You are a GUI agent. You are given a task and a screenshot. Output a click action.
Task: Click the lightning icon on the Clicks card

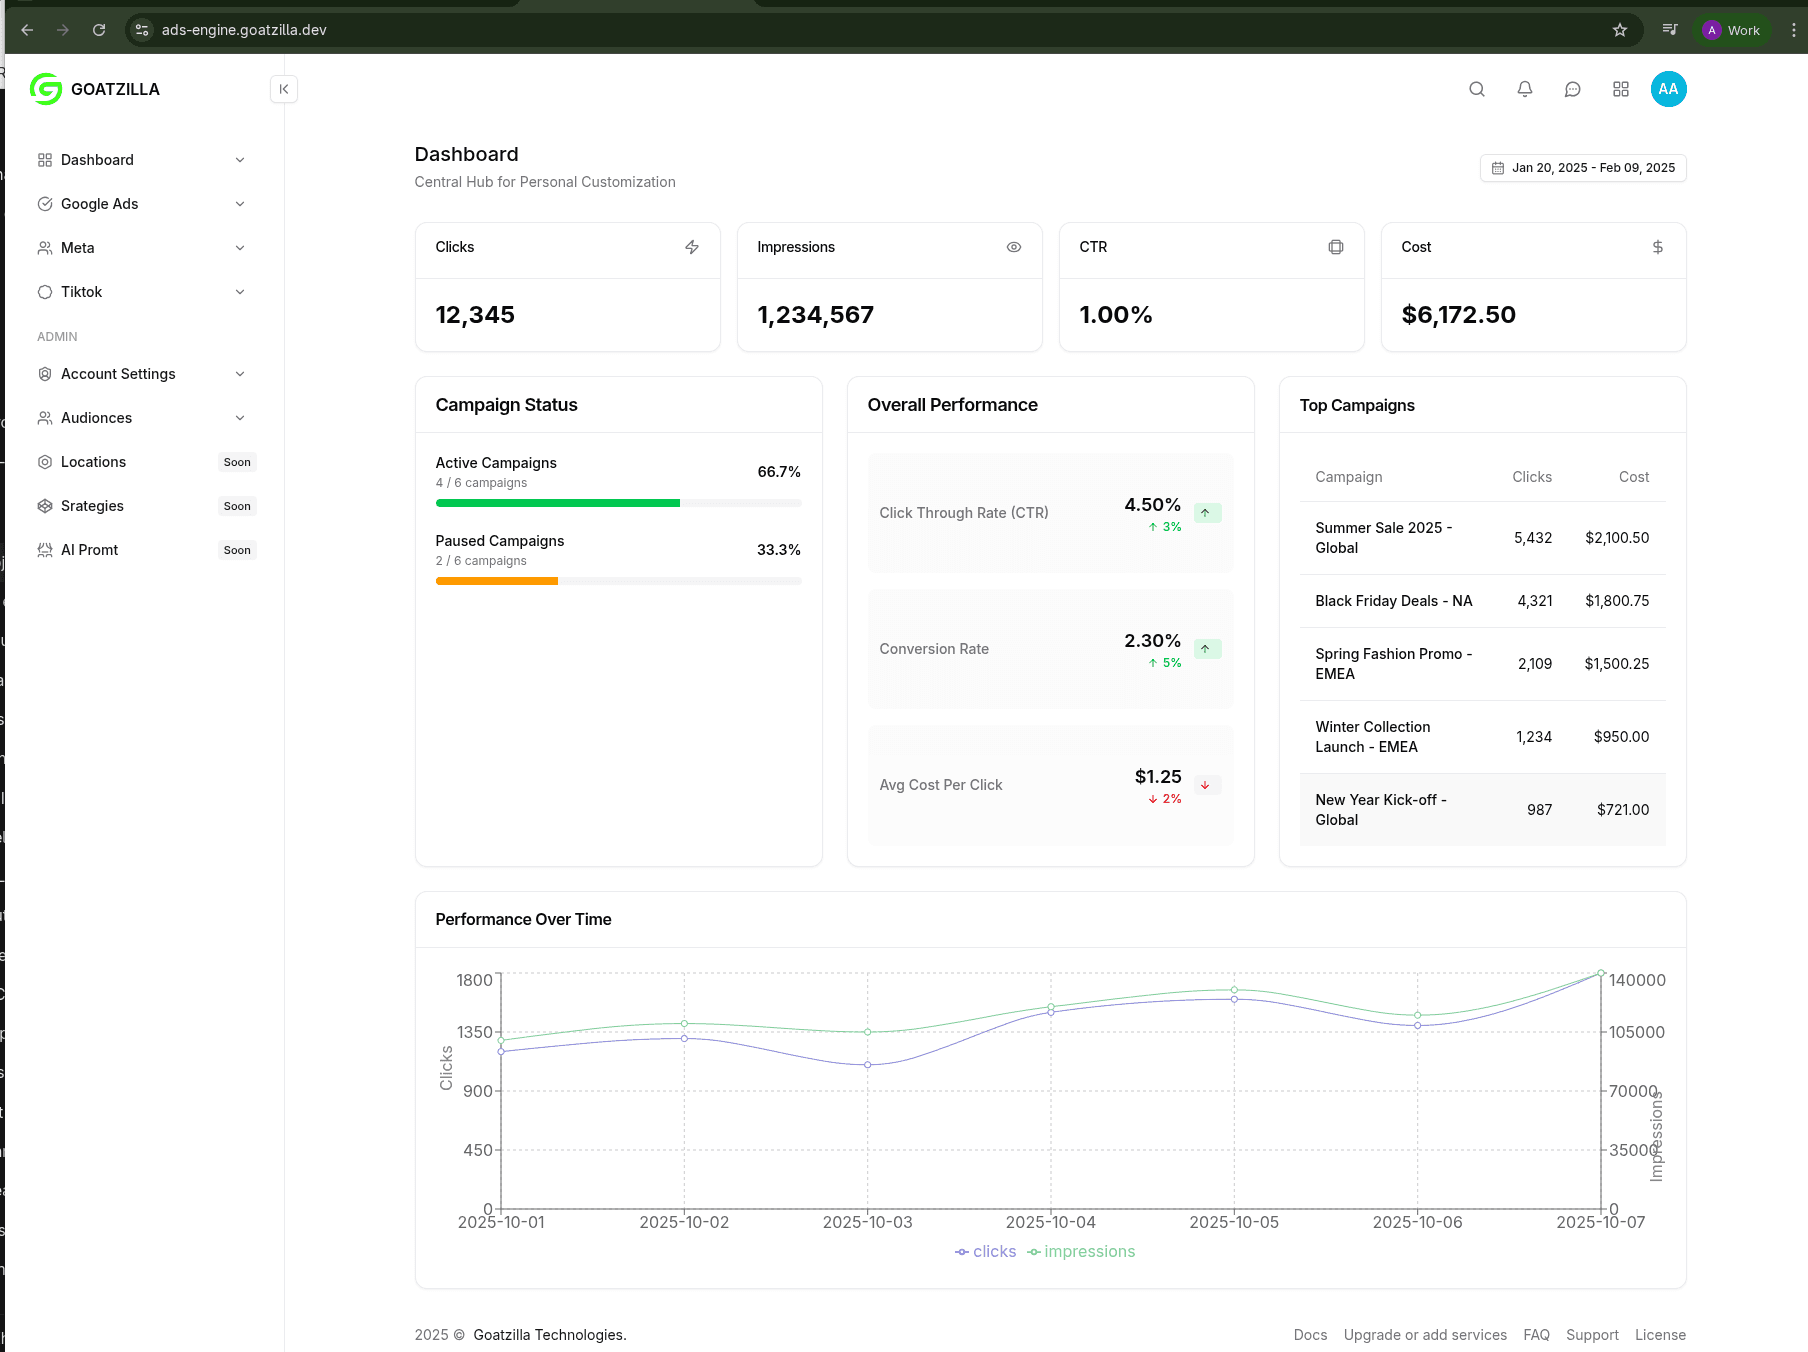tap(692, 247)
